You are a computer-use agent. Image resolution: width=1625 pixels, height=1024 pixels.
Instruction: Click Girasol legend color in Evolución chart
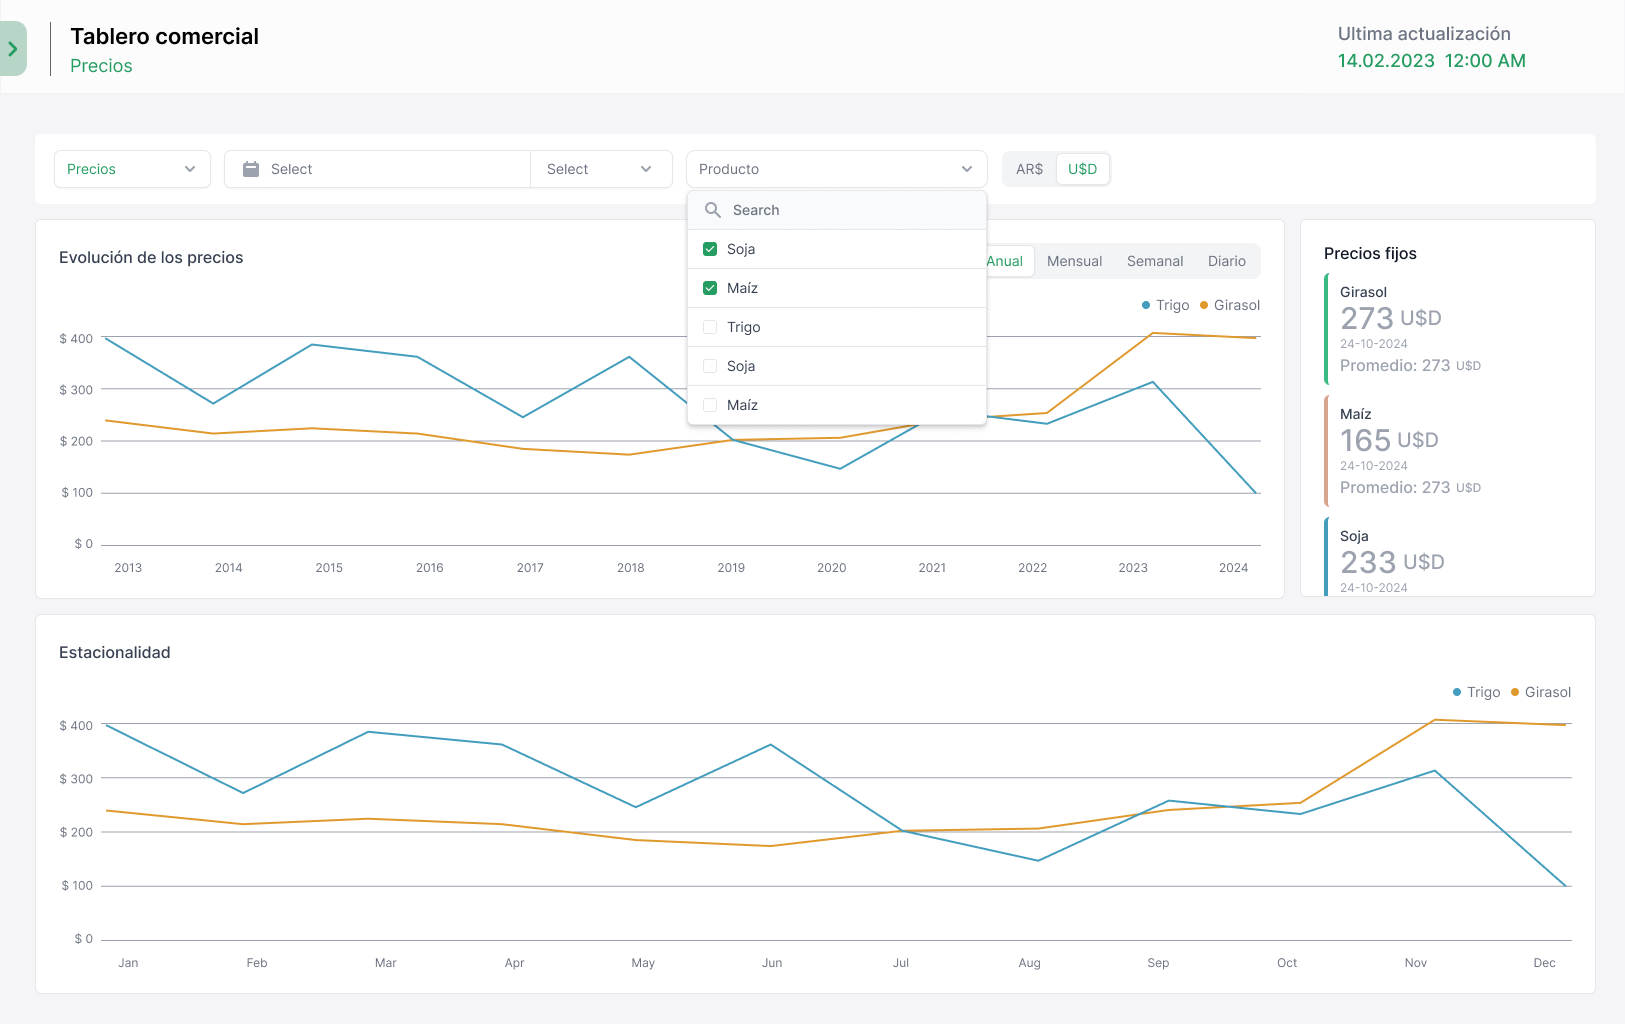tap(1204, 305)
